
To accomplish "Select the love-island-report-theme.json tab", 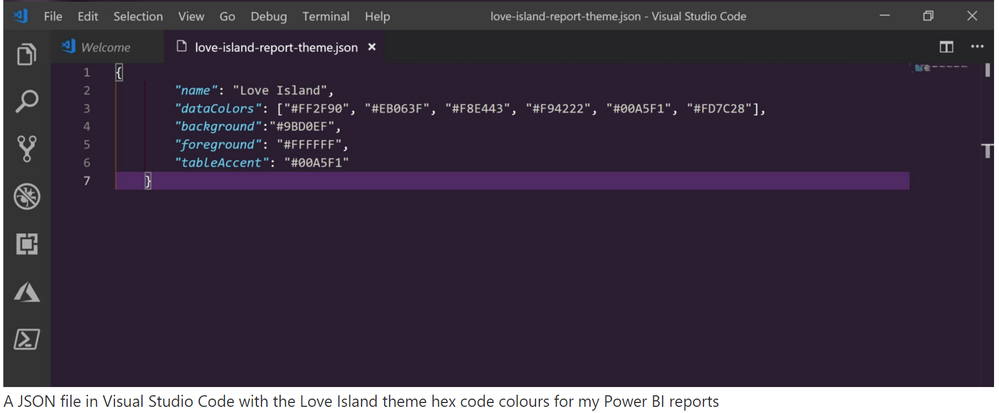I will [x=274, y=47].
